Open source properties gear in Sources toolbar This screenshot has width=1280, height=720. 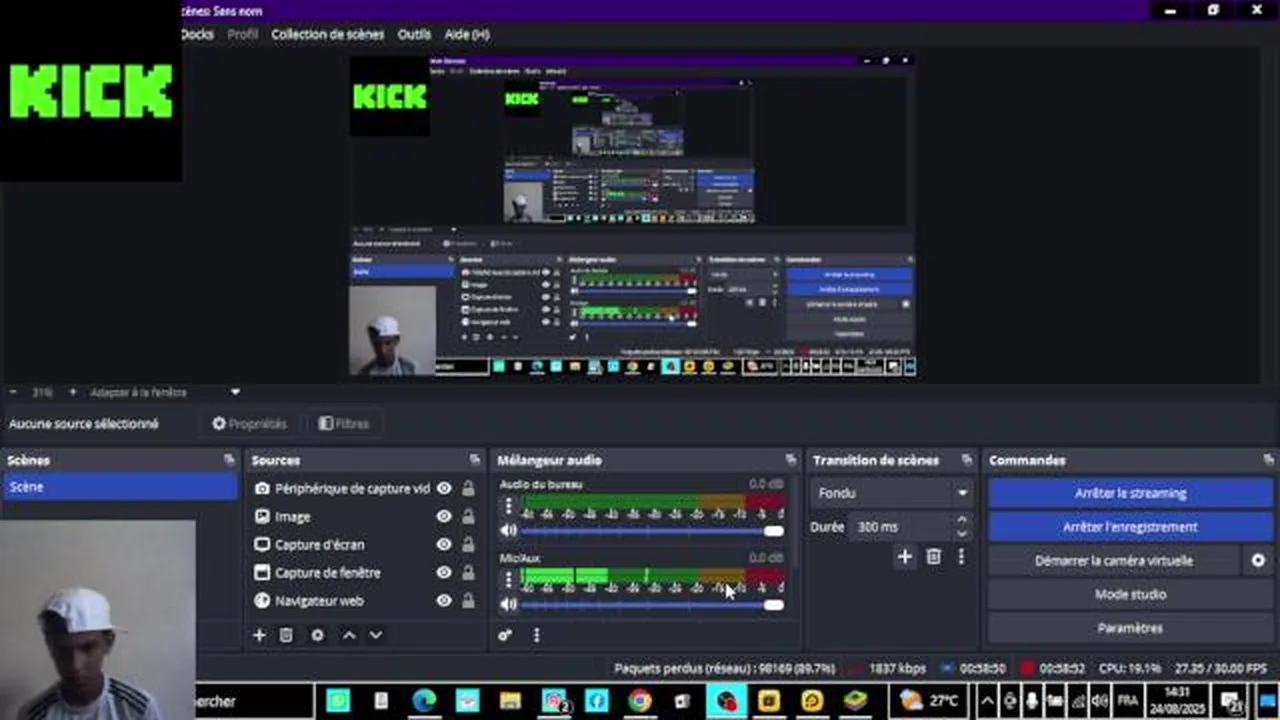317,635
